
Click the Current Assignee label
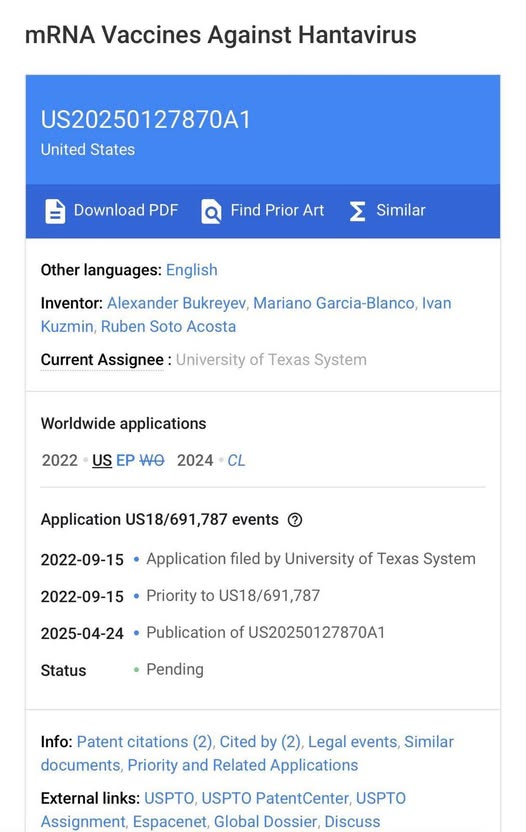pos(102,360)
